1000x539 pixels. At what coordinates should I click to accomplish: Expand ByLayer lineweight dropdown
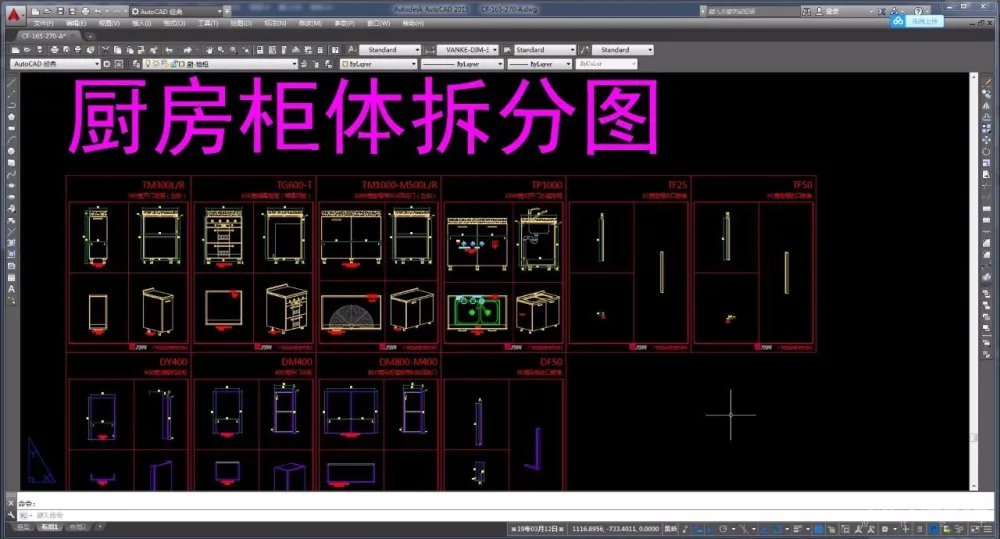coord(568,64)
